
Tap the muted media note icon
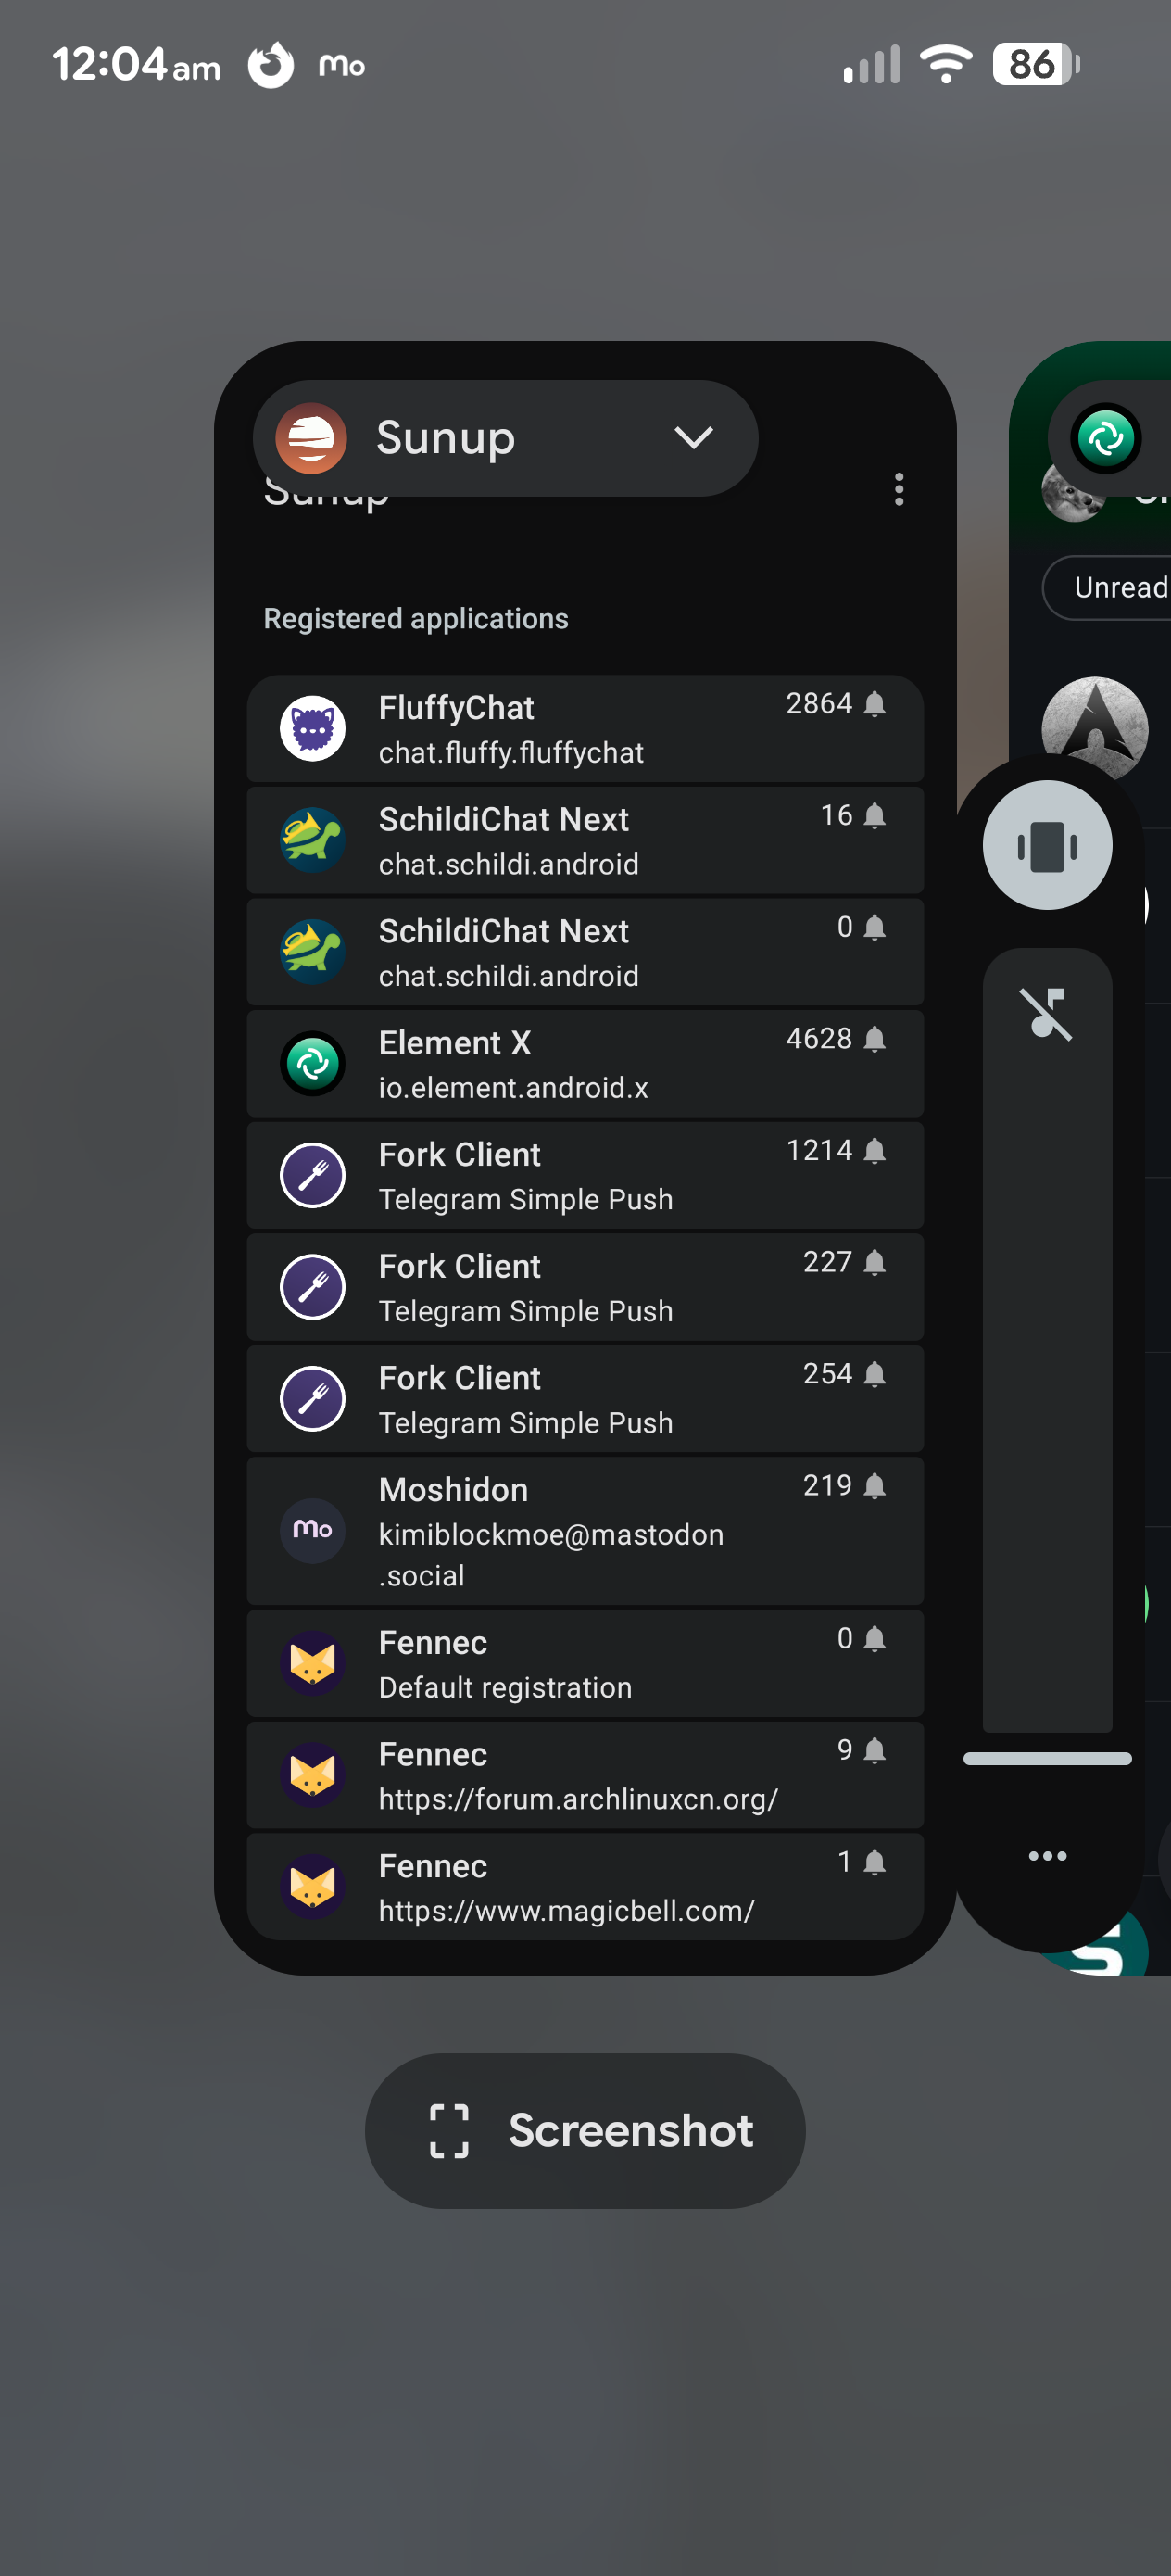tap(1046, 1014)
